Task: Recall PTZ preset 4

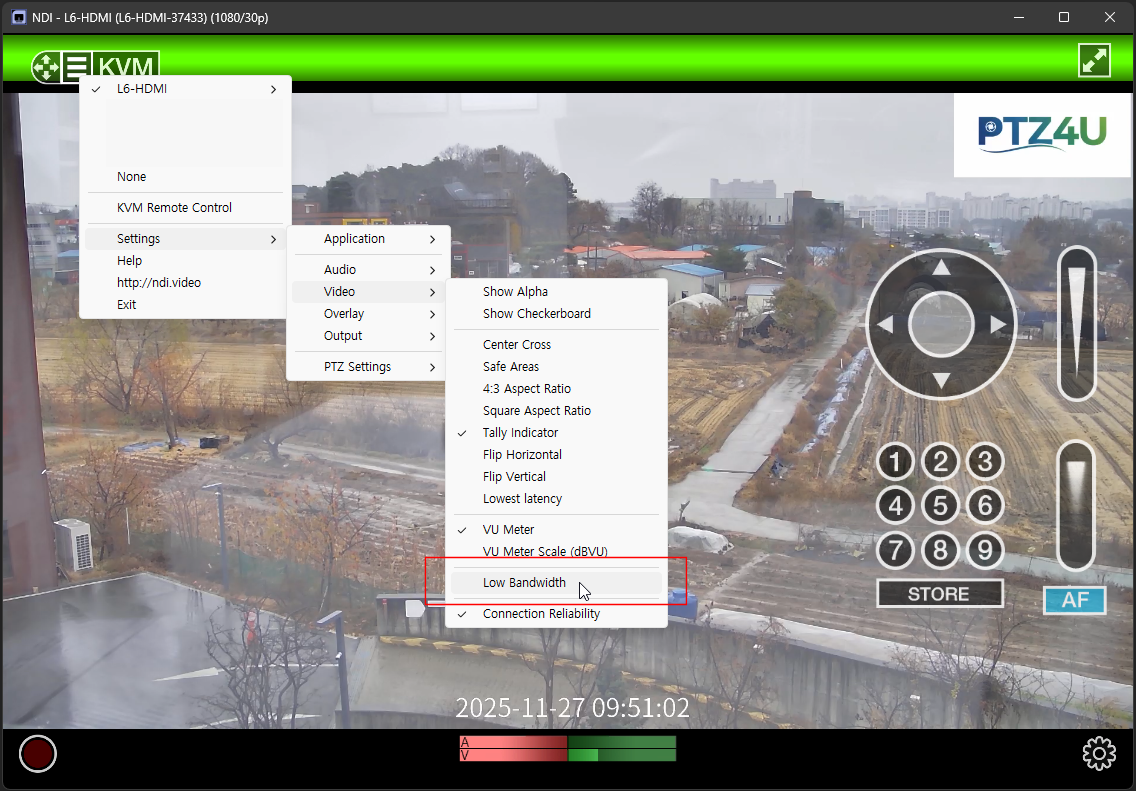Action: coord(895,506)
